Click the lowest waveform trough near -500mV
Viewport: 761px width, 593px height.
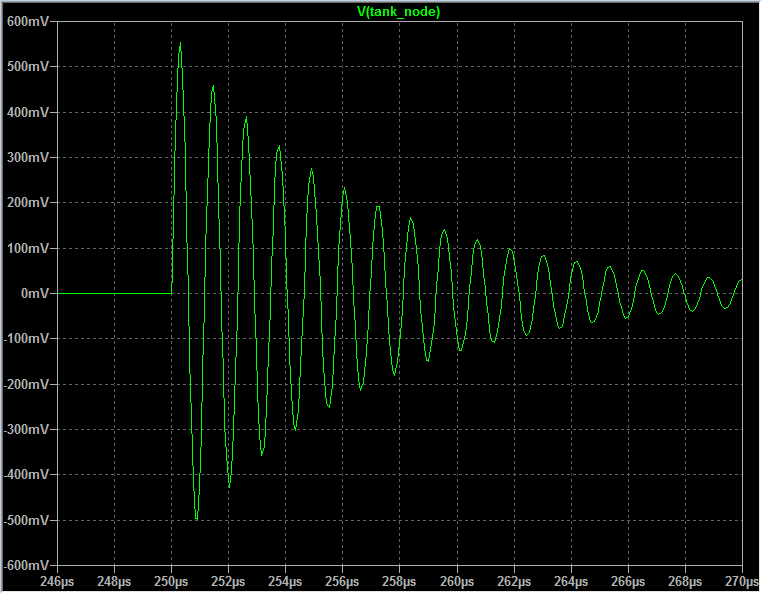click(x=197, y=518)
